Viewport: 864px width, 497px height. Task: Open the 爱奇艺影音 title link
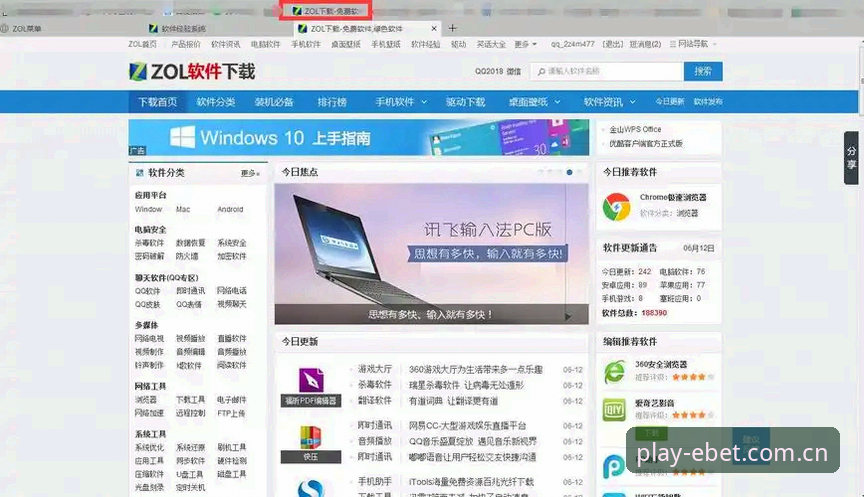(x=655, y=403)
